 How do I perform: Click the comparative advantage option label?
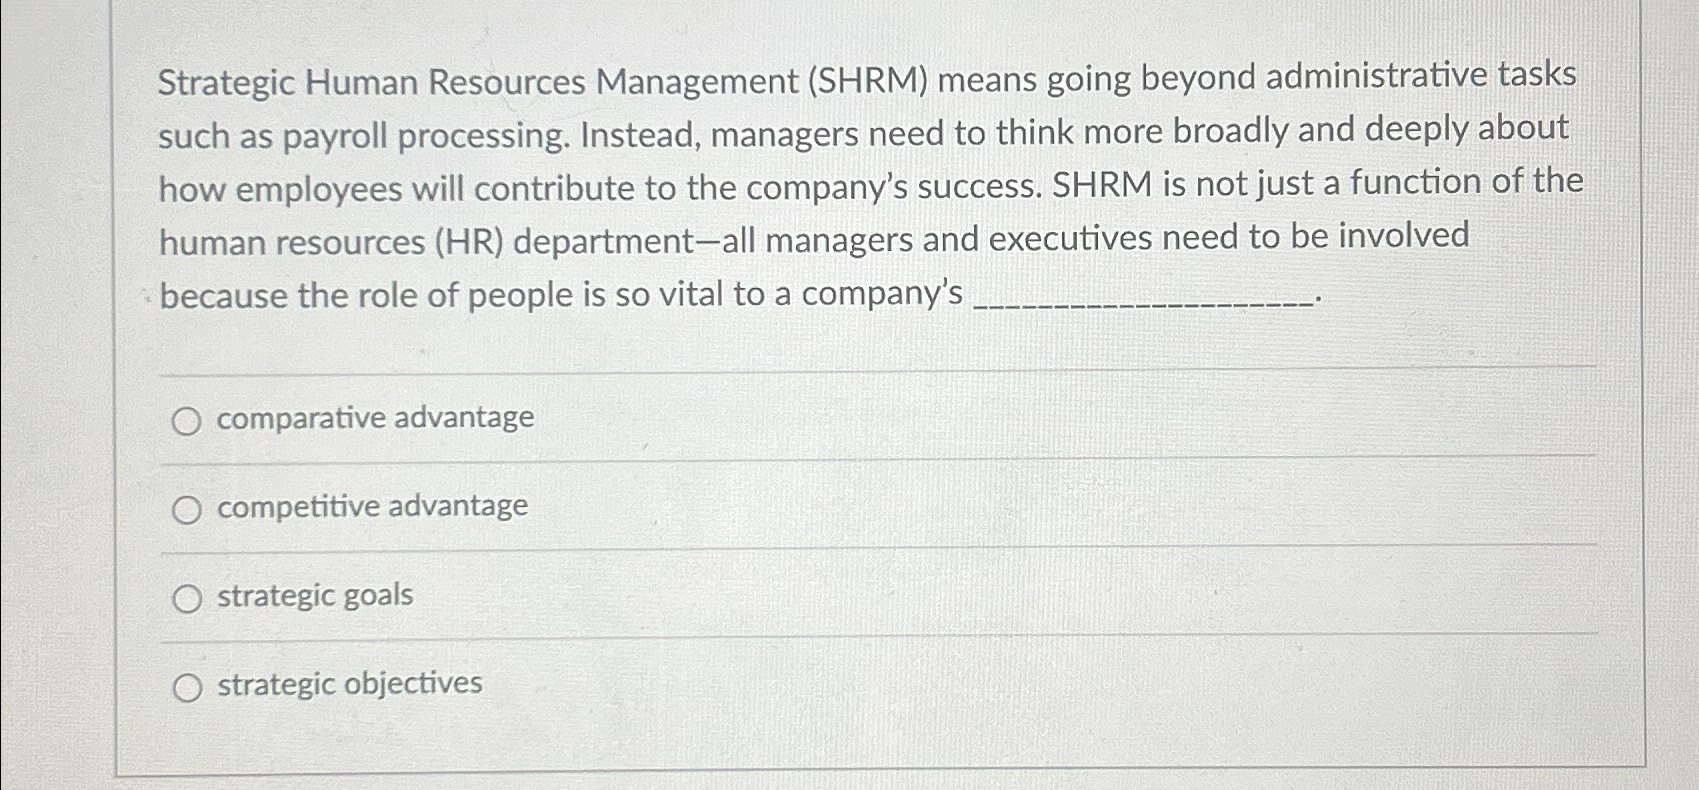point(374,419)
